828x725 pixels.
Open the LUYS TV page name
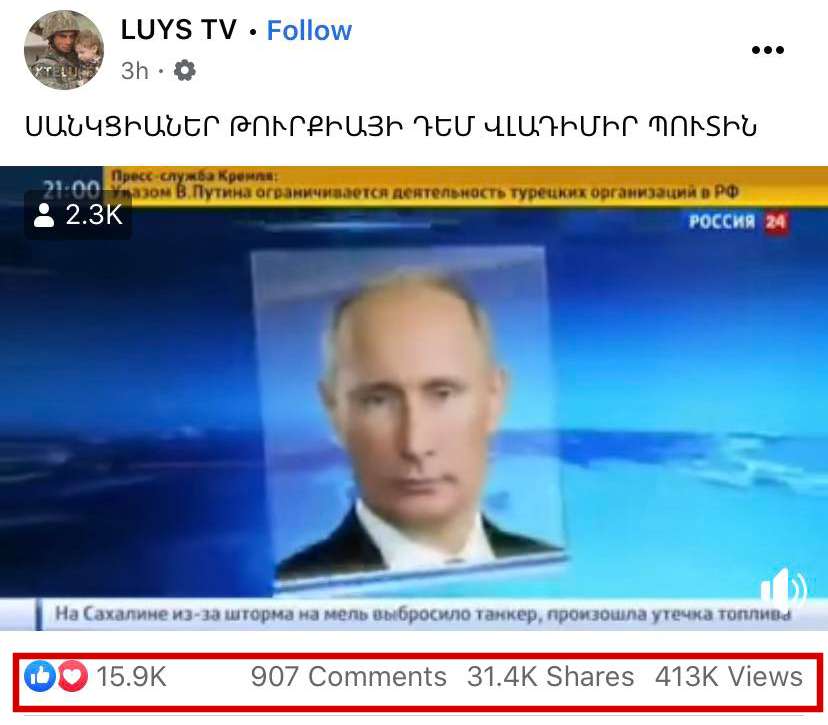coord(179,30)
